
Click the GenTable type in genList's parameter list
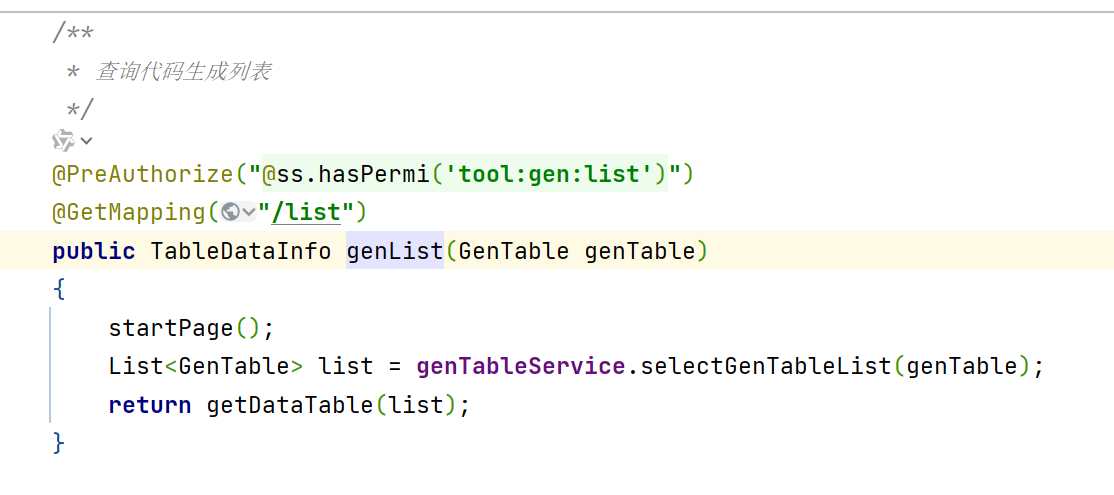(x=515, y=250)
